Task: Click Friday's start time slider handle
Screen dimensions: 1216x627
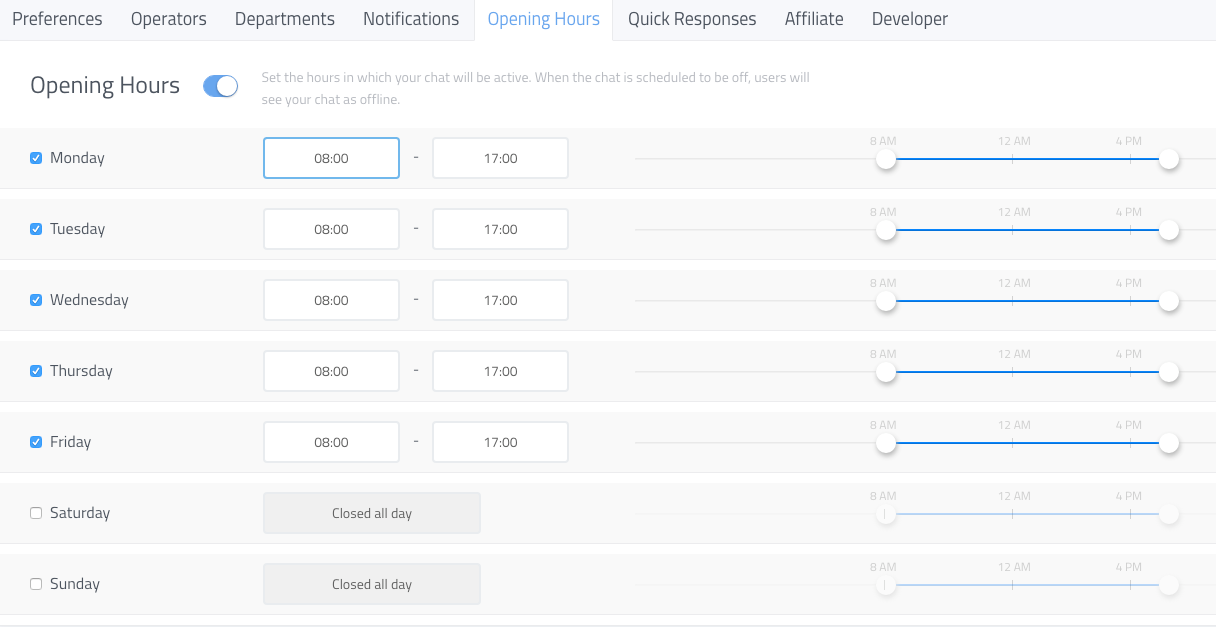Action: pos(885,443)
